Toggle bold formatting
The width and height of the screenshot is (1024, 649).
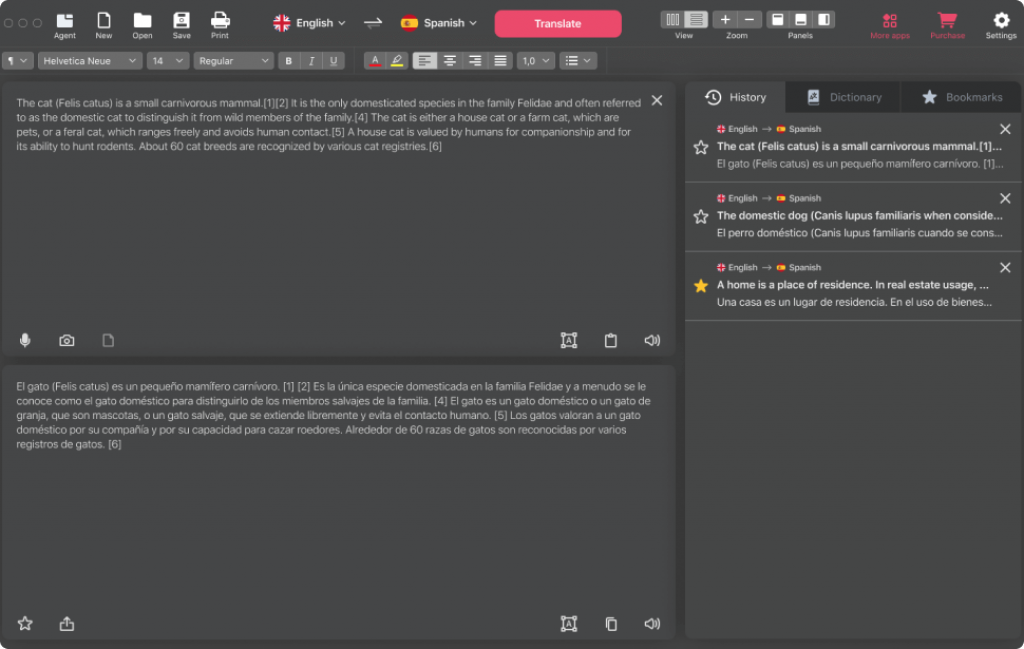(288, 60)
